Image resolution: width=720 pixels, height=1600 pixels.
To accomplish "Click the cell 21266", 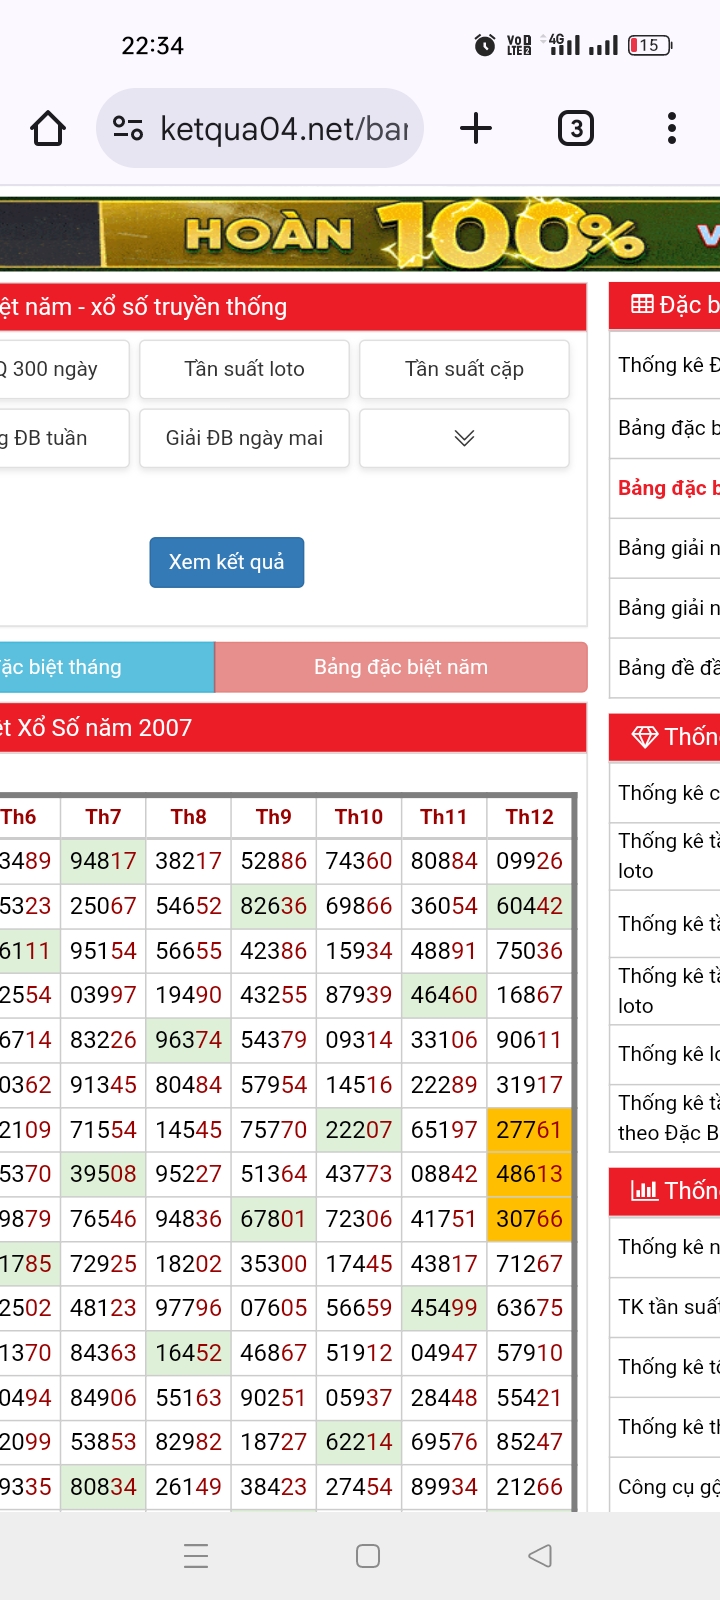I will pyautogui.click(x=529, y=1487).
